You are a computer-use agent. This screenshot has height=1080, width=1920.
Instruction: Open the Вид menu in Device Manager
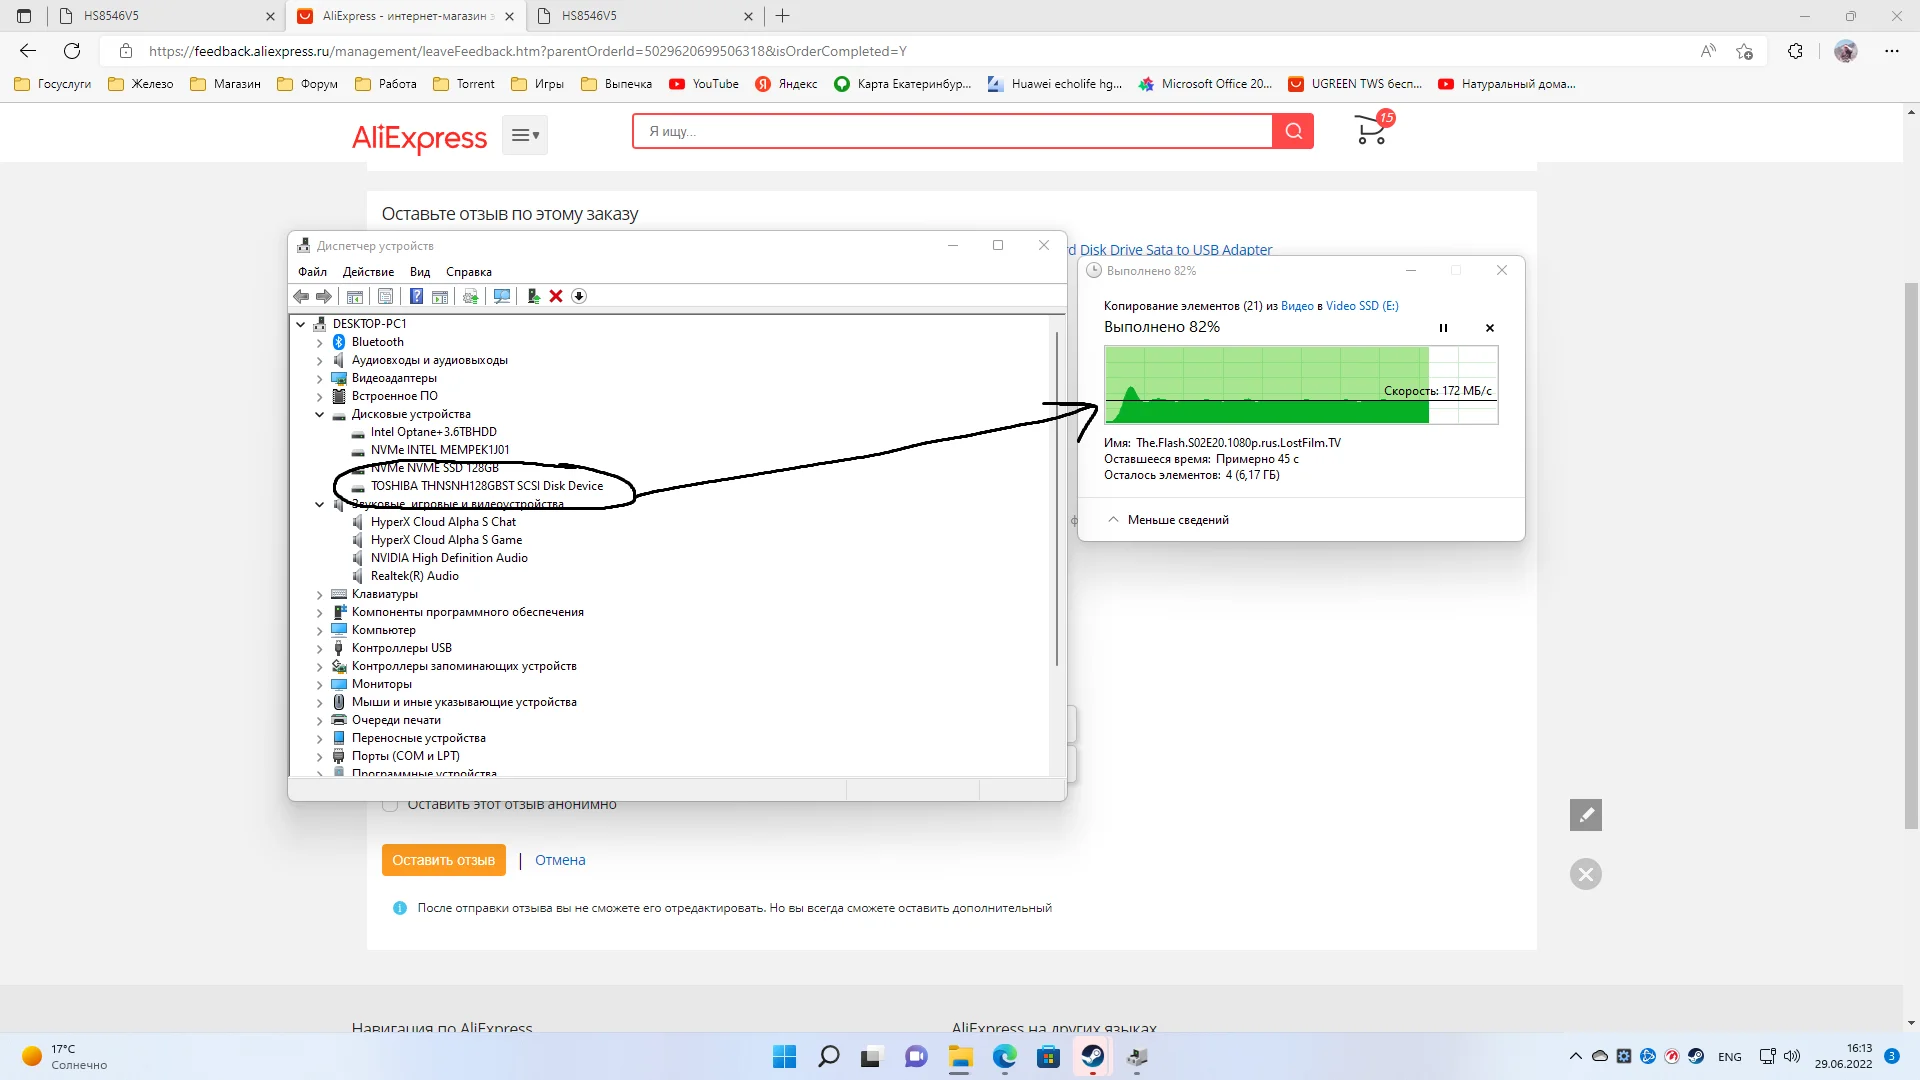click(419, 272)
